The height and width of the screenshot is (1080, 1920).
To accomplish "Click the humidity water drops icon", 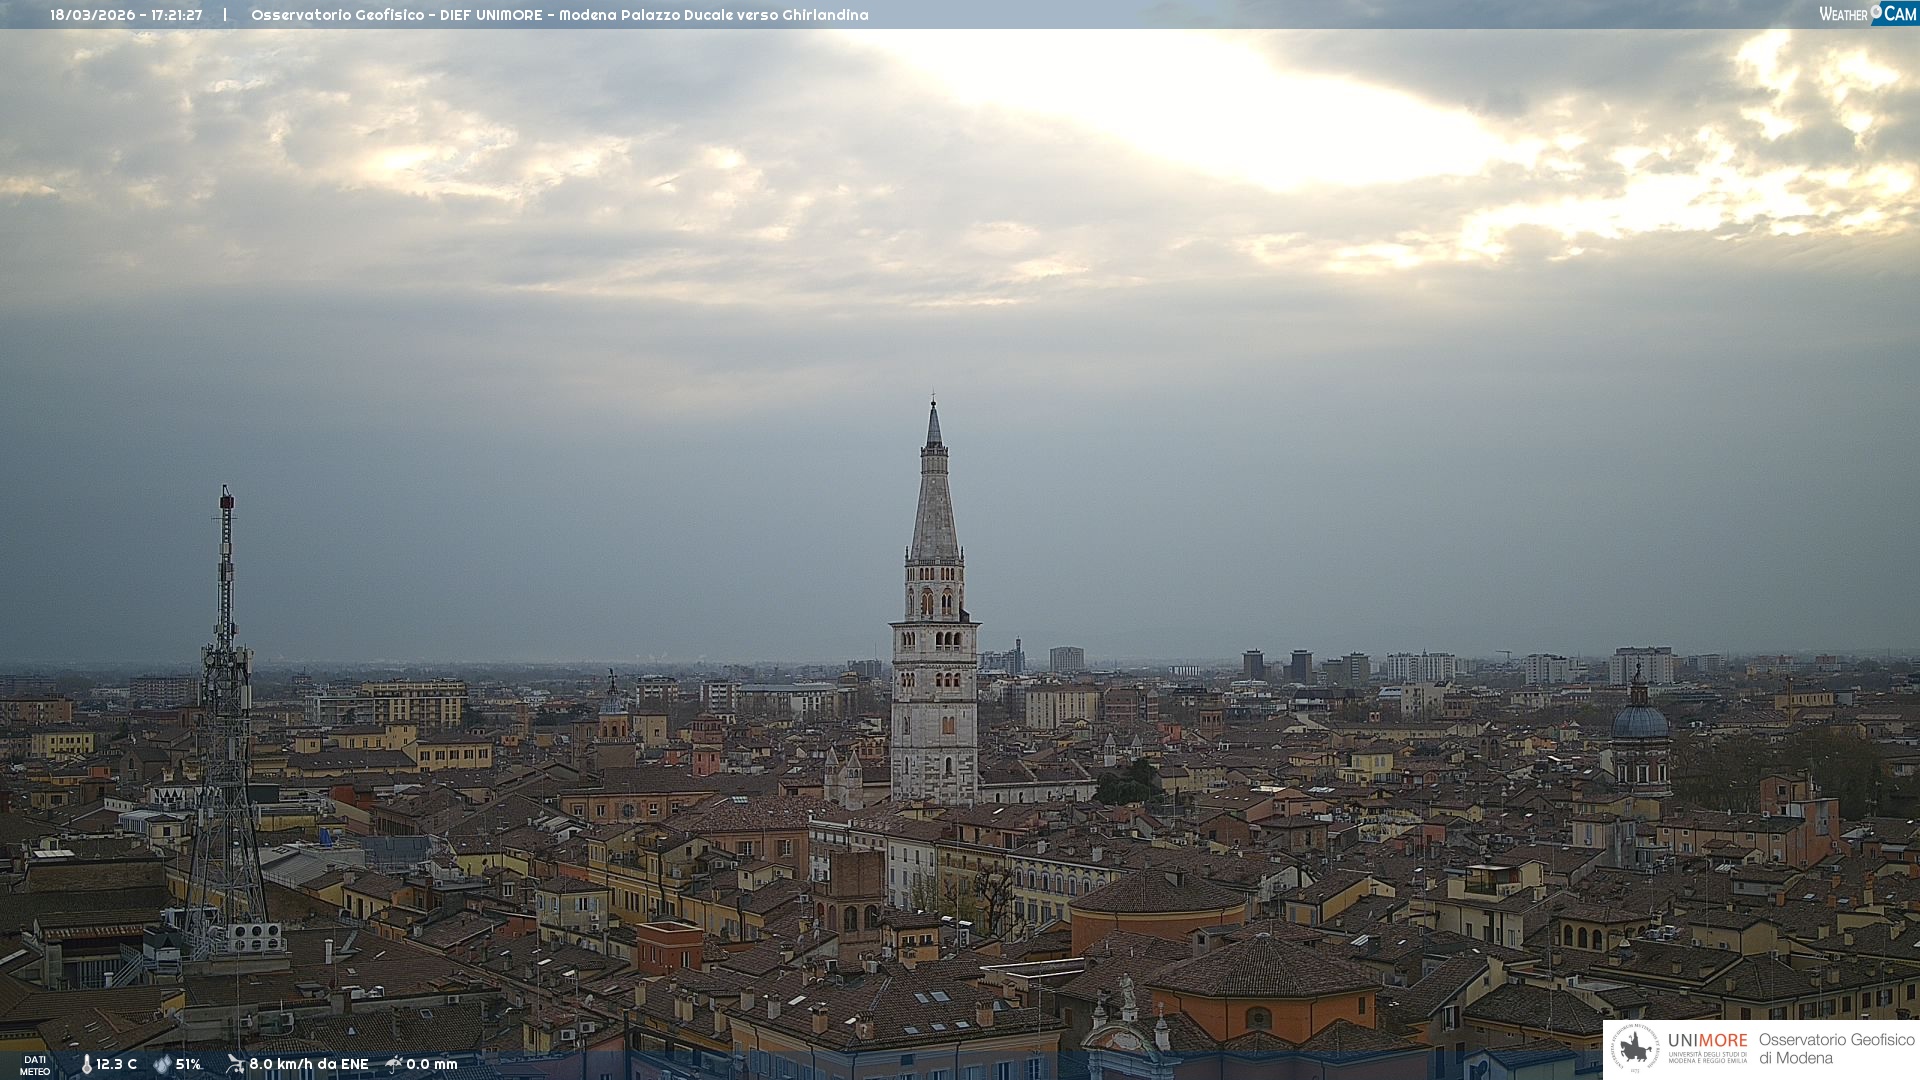I will click(162, 1065).
